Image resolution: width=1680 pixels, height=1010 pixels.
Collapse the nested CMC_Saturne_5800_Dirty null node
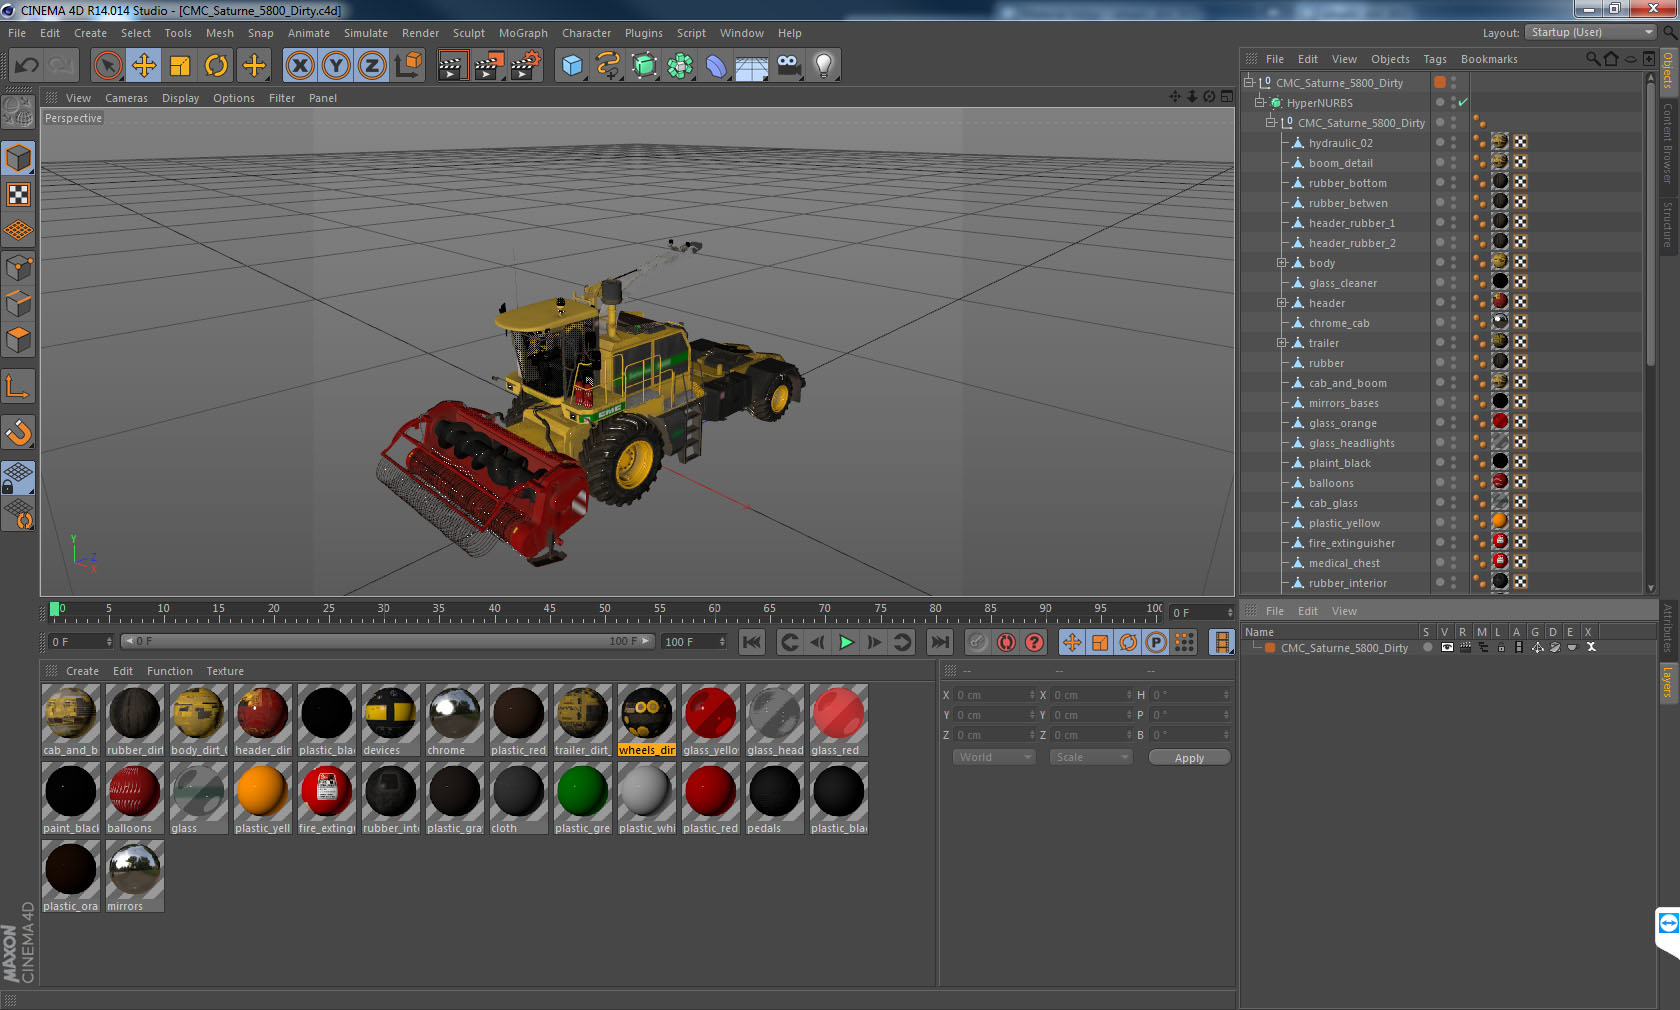tap(1270, 122)
